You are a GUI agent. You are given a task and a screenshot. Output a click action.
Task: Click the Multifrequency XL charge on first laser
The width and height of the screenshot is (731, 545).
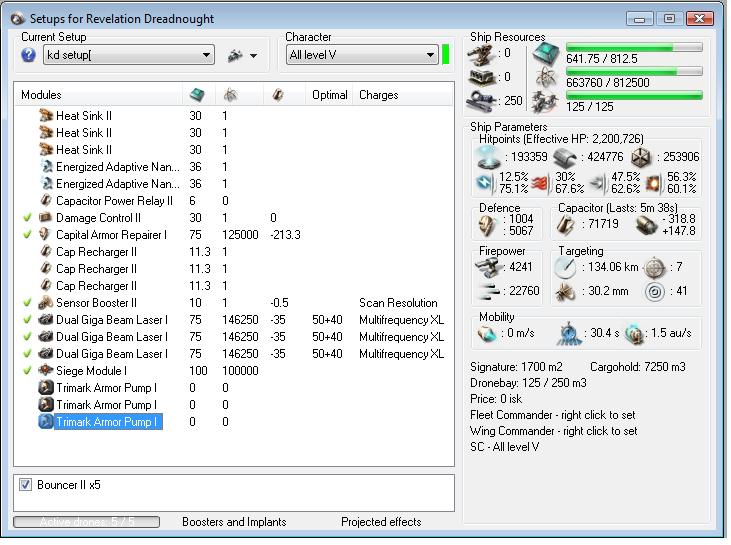pos(401,320)
